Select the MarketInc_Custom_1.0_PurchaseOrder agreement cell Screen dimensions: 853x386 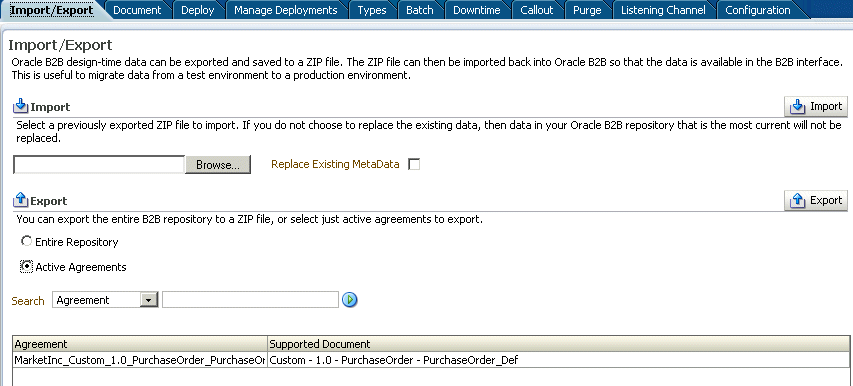pyautogui.click(x=140, y=360)
